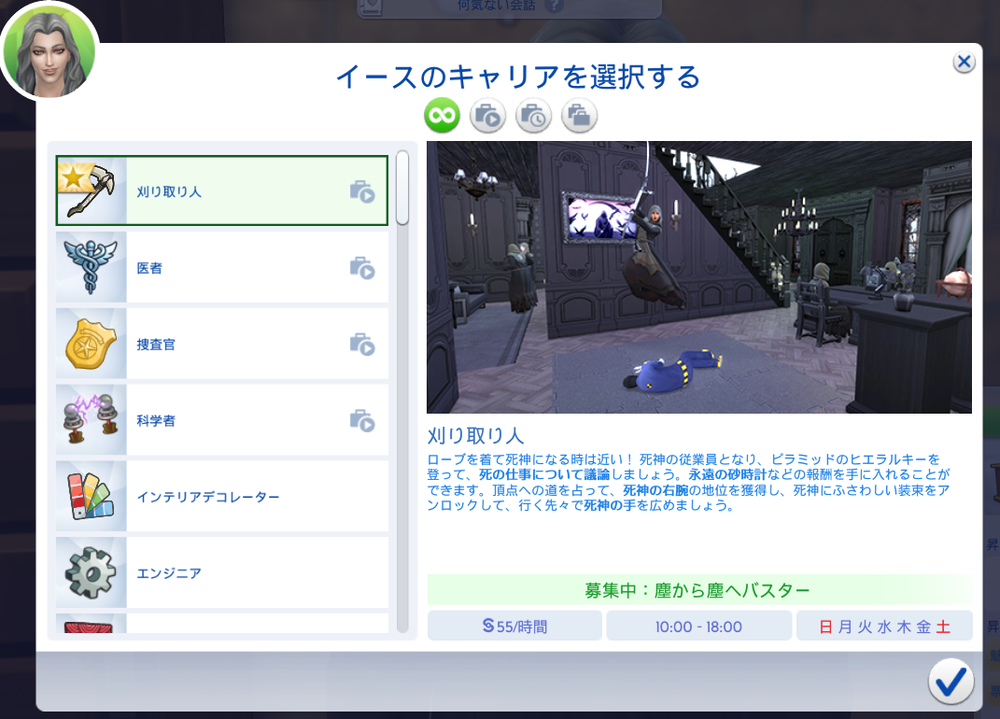Pick the 捜査官 career

(x=222, y=344)
